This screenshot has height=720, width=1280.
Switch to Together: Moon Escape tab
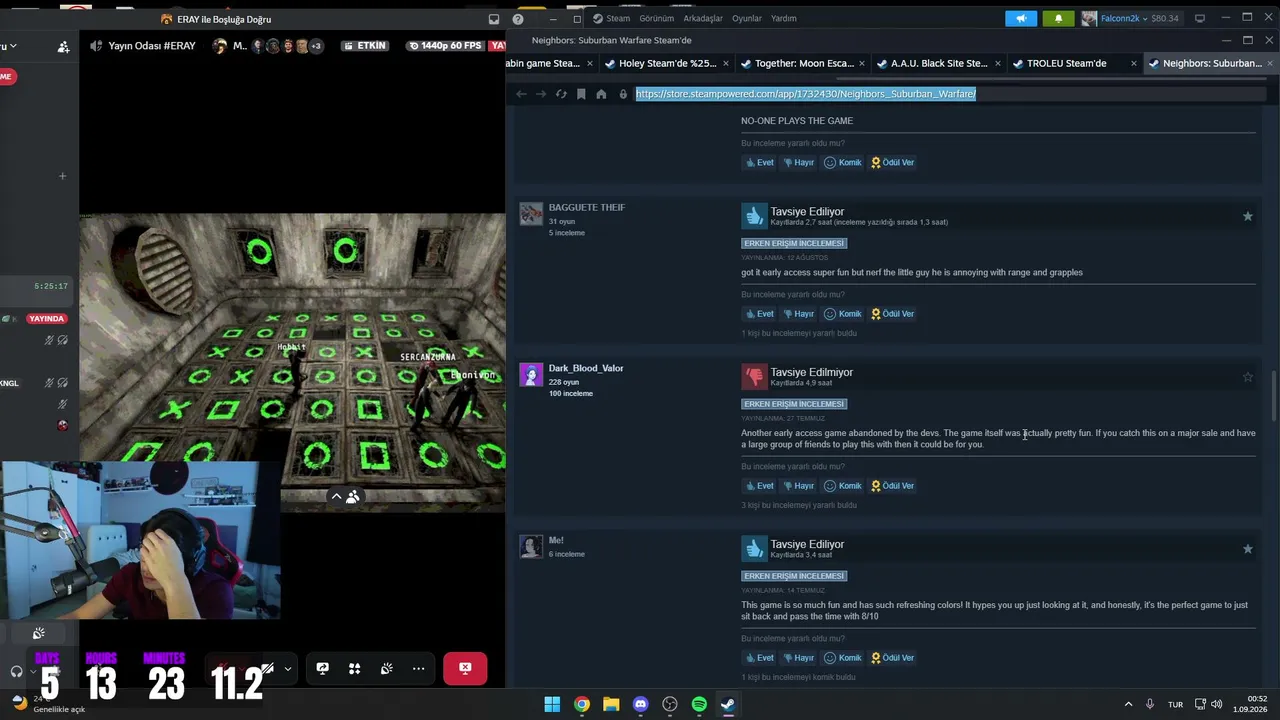coord(803,63)
